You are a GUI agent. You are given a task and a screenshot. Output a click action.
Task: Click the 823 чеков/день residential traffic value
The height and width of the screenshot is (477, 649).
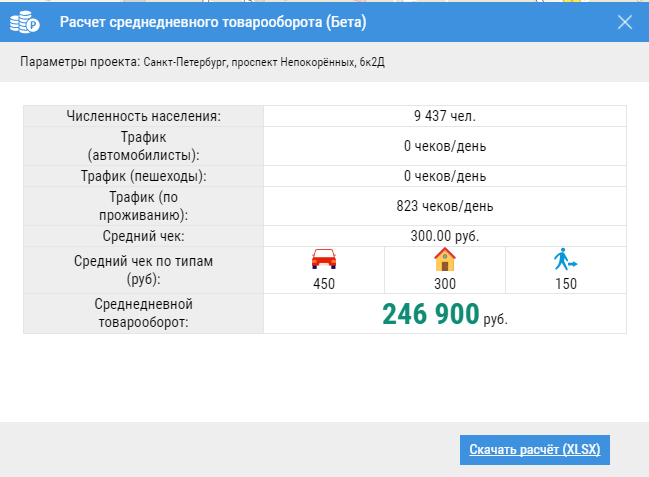(x=444, y=207)
